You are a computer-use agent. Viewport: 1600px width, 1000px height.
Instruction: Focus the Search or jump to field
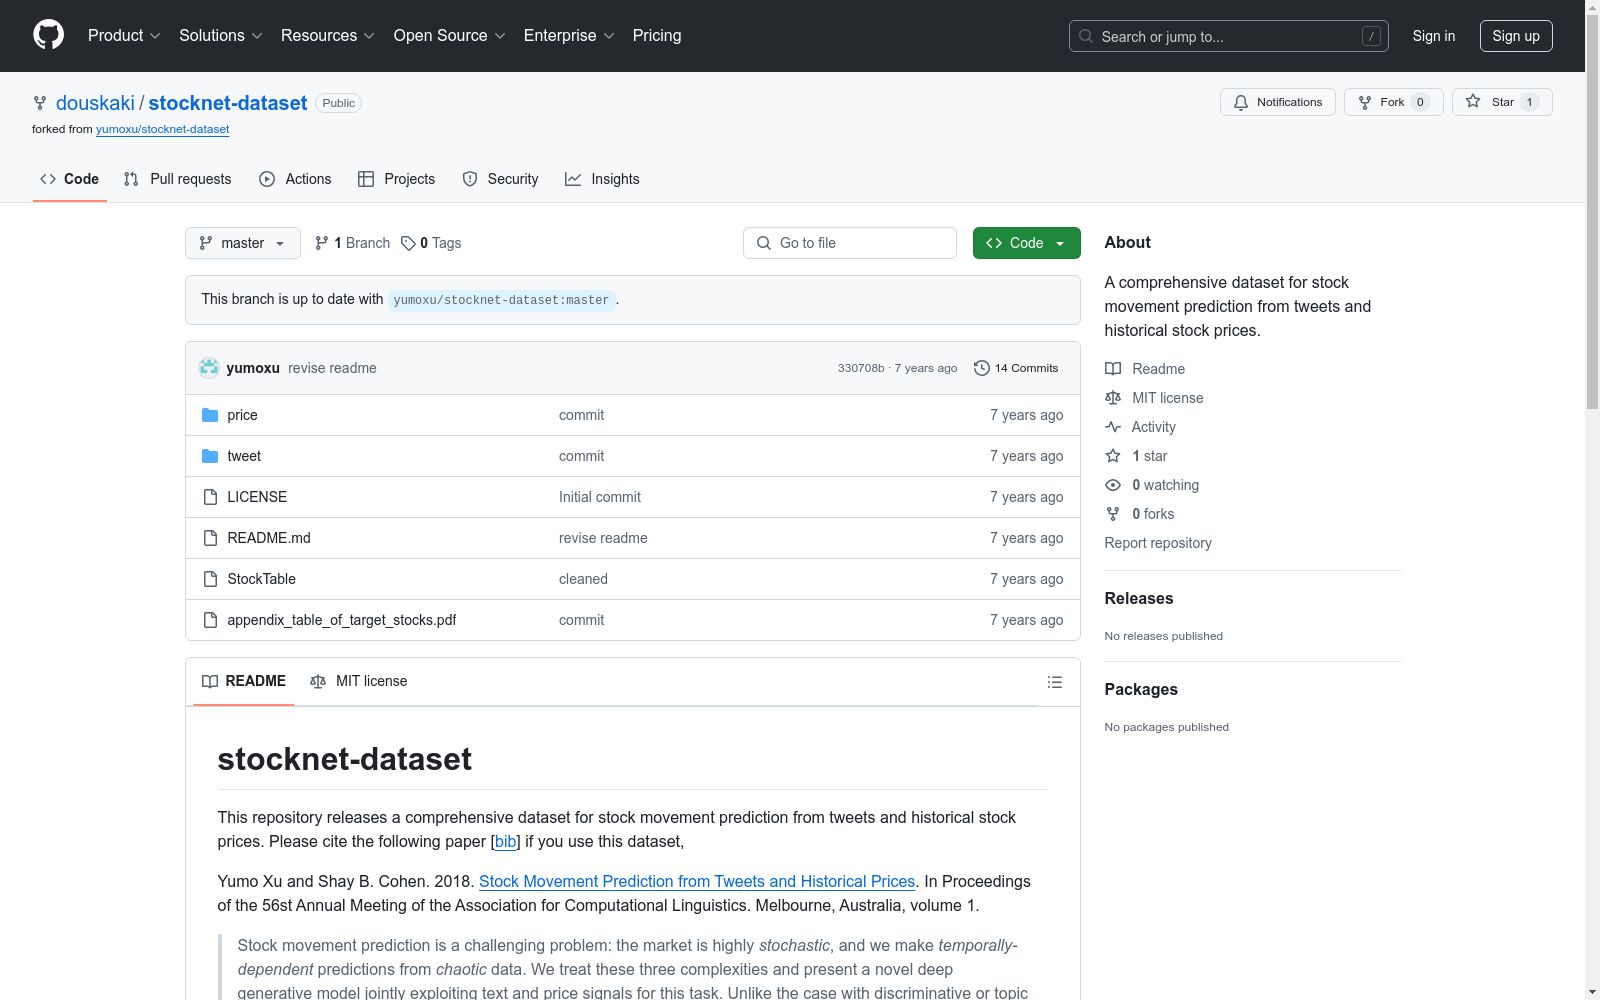[1228, 36]
